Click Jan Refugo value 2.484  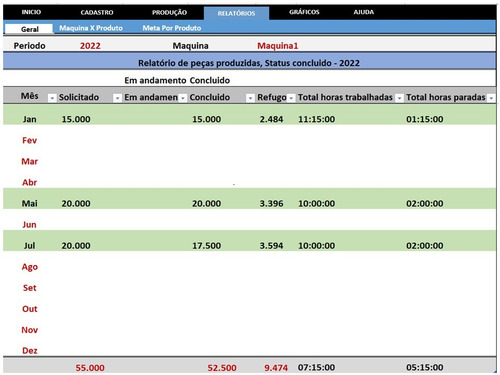tap(271, 119)
